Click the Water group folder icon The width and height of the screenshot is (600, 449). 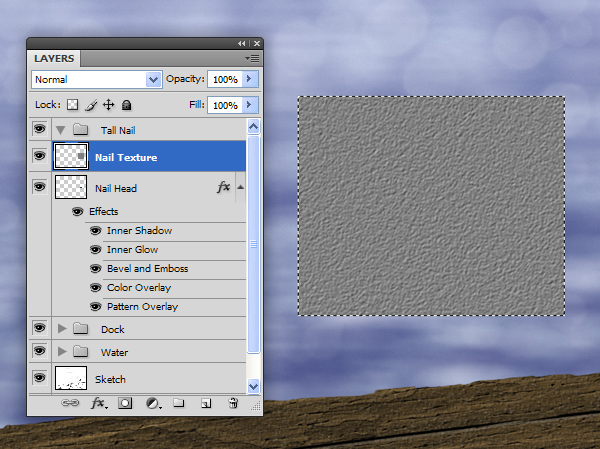click(80, 351)
